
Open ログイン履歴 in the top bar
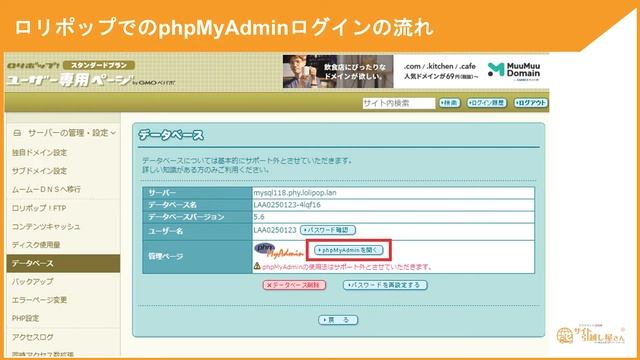point(487,103)
